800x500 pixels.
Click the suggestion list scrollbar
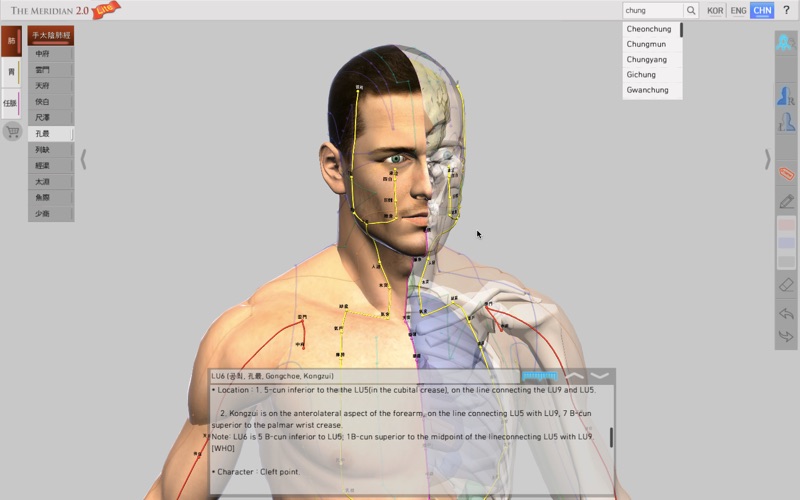pyautogui.click(x=681, y=30)
